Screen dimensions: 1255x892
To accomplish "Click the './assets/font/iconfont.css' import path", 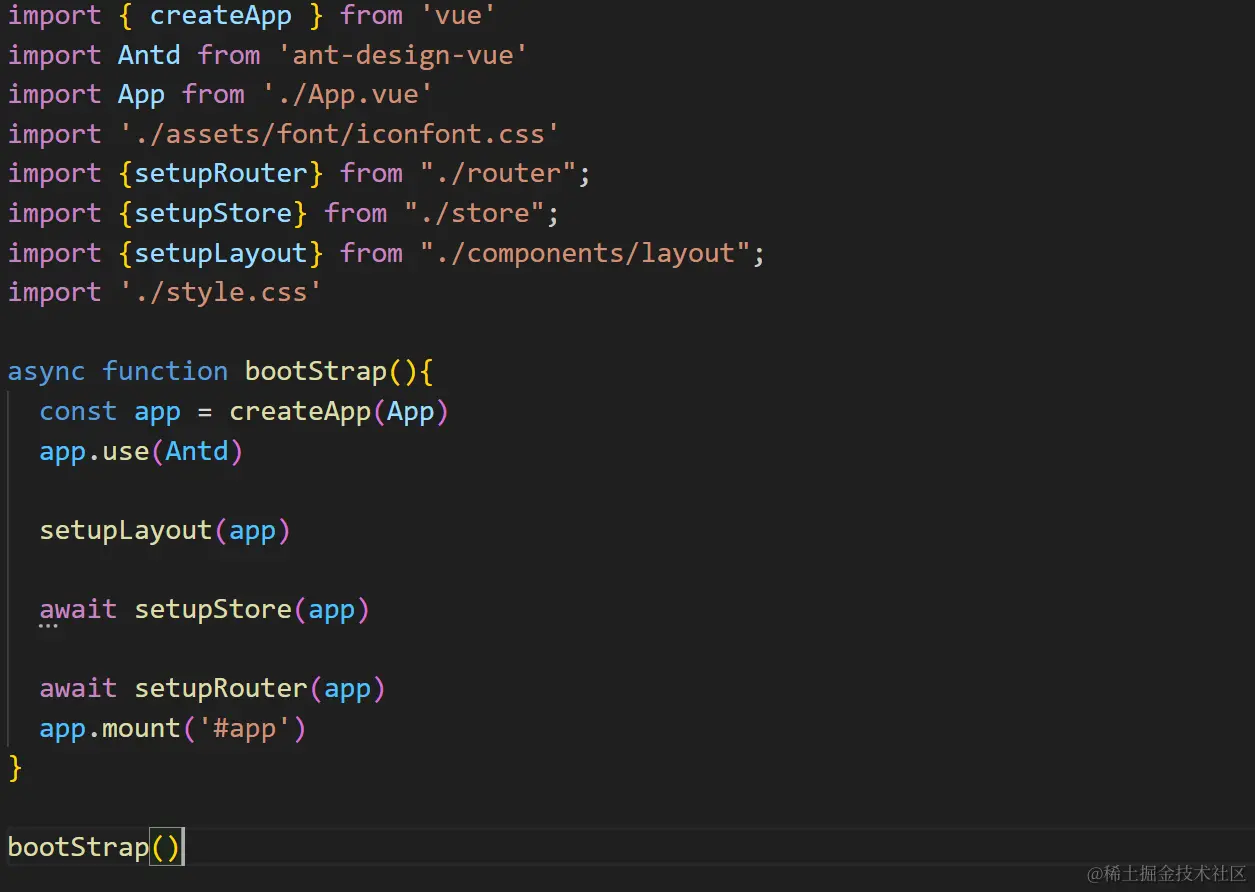I will click(x=340, y=134).
